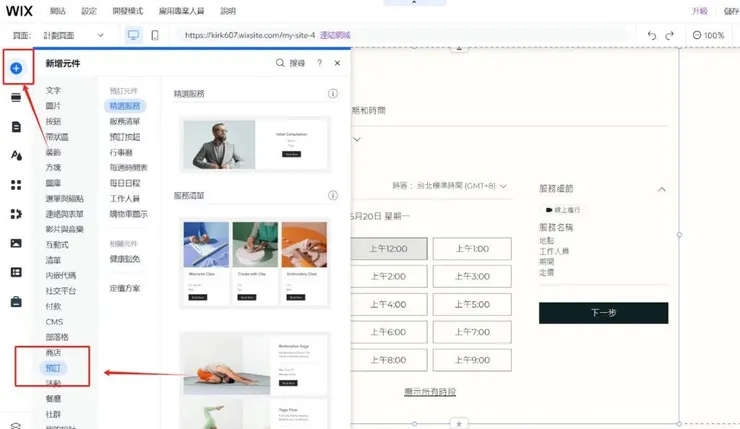Collapse the 服務細節 section chevron
This screenshot has width=740, height=429.
(x=662, y=189)
